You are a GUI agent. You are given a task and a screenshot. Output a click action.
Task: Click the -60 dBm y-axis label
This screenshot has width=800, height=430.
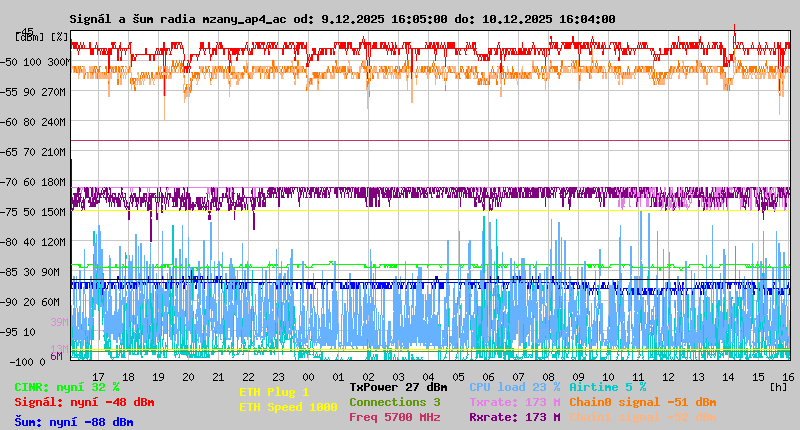coord(32,121)
